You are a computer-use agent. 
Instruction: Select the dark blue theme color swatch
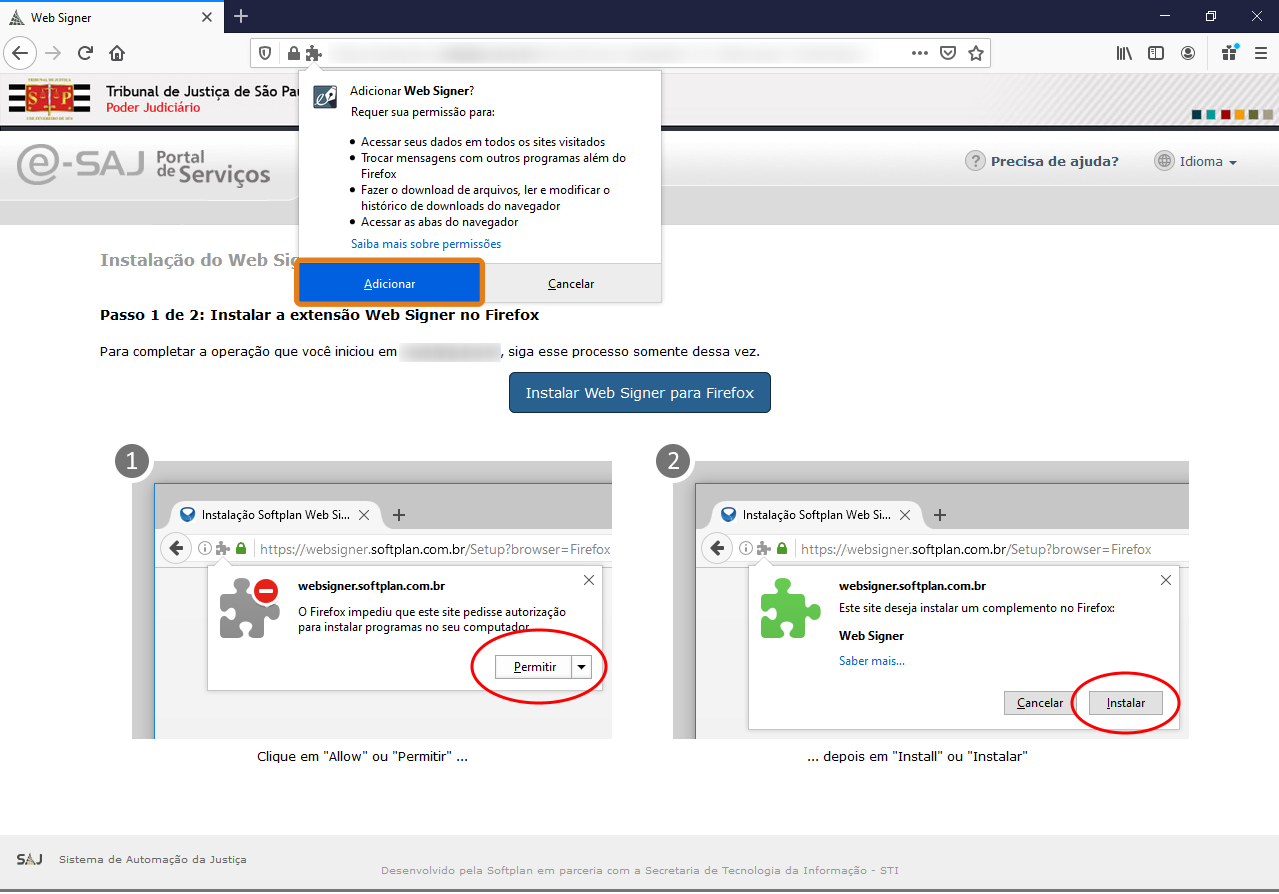(1197, 115)
